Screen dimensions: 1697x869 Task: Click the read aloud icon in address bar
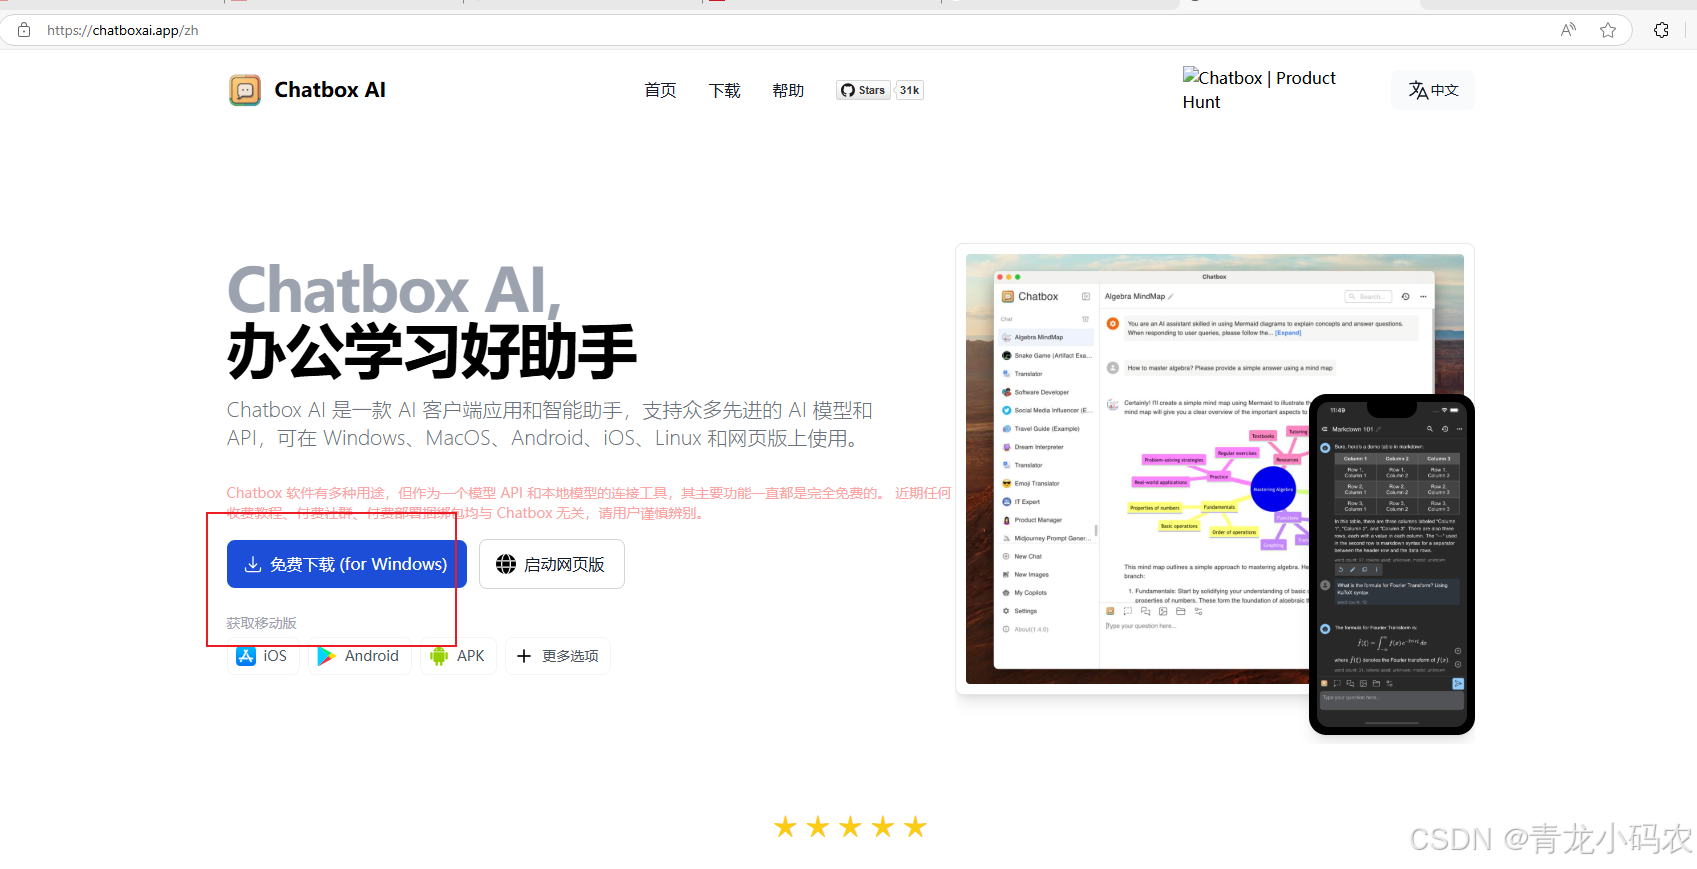1568,30
